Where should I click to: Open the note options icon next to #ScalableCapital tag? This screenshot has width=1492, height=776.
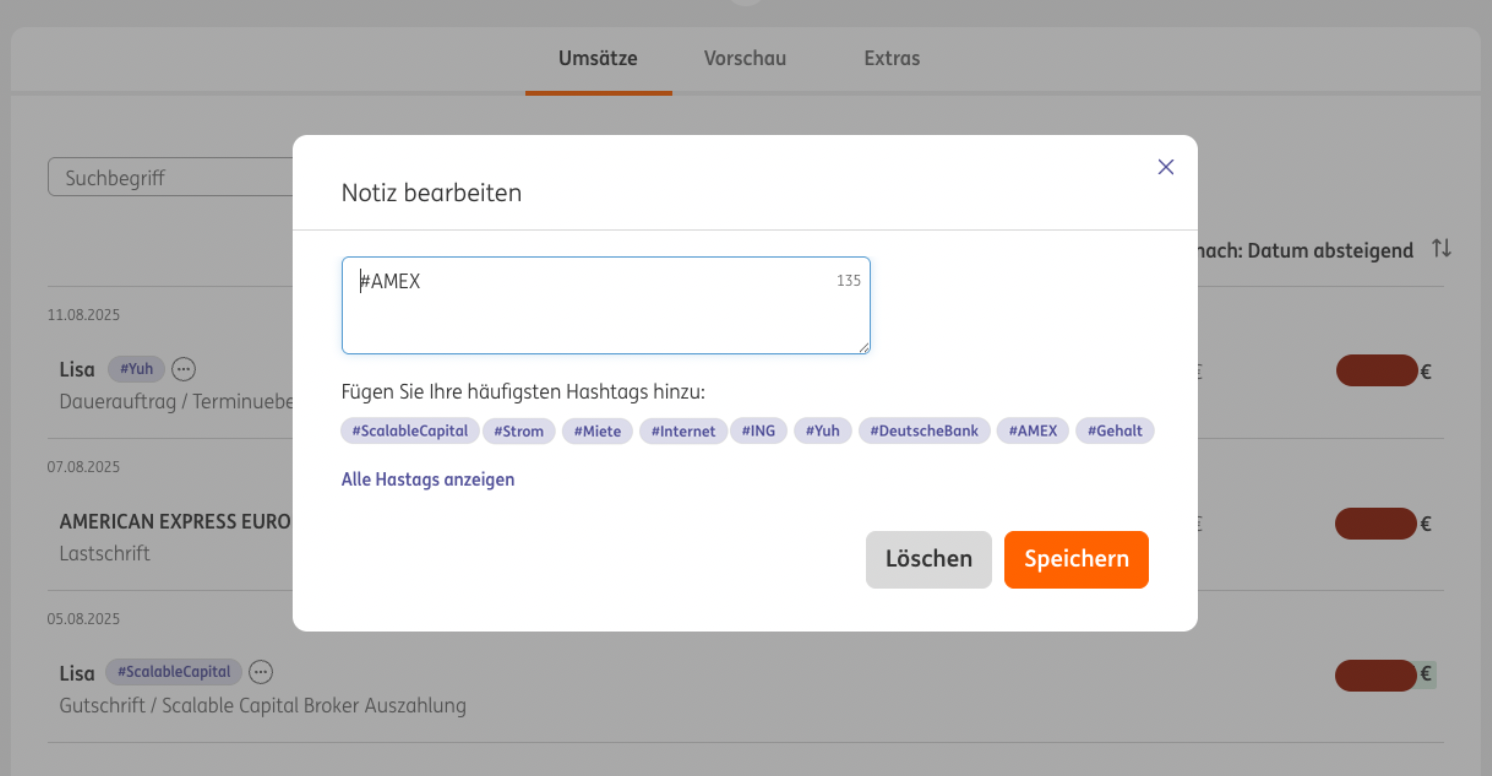click(x=260, y=671)
